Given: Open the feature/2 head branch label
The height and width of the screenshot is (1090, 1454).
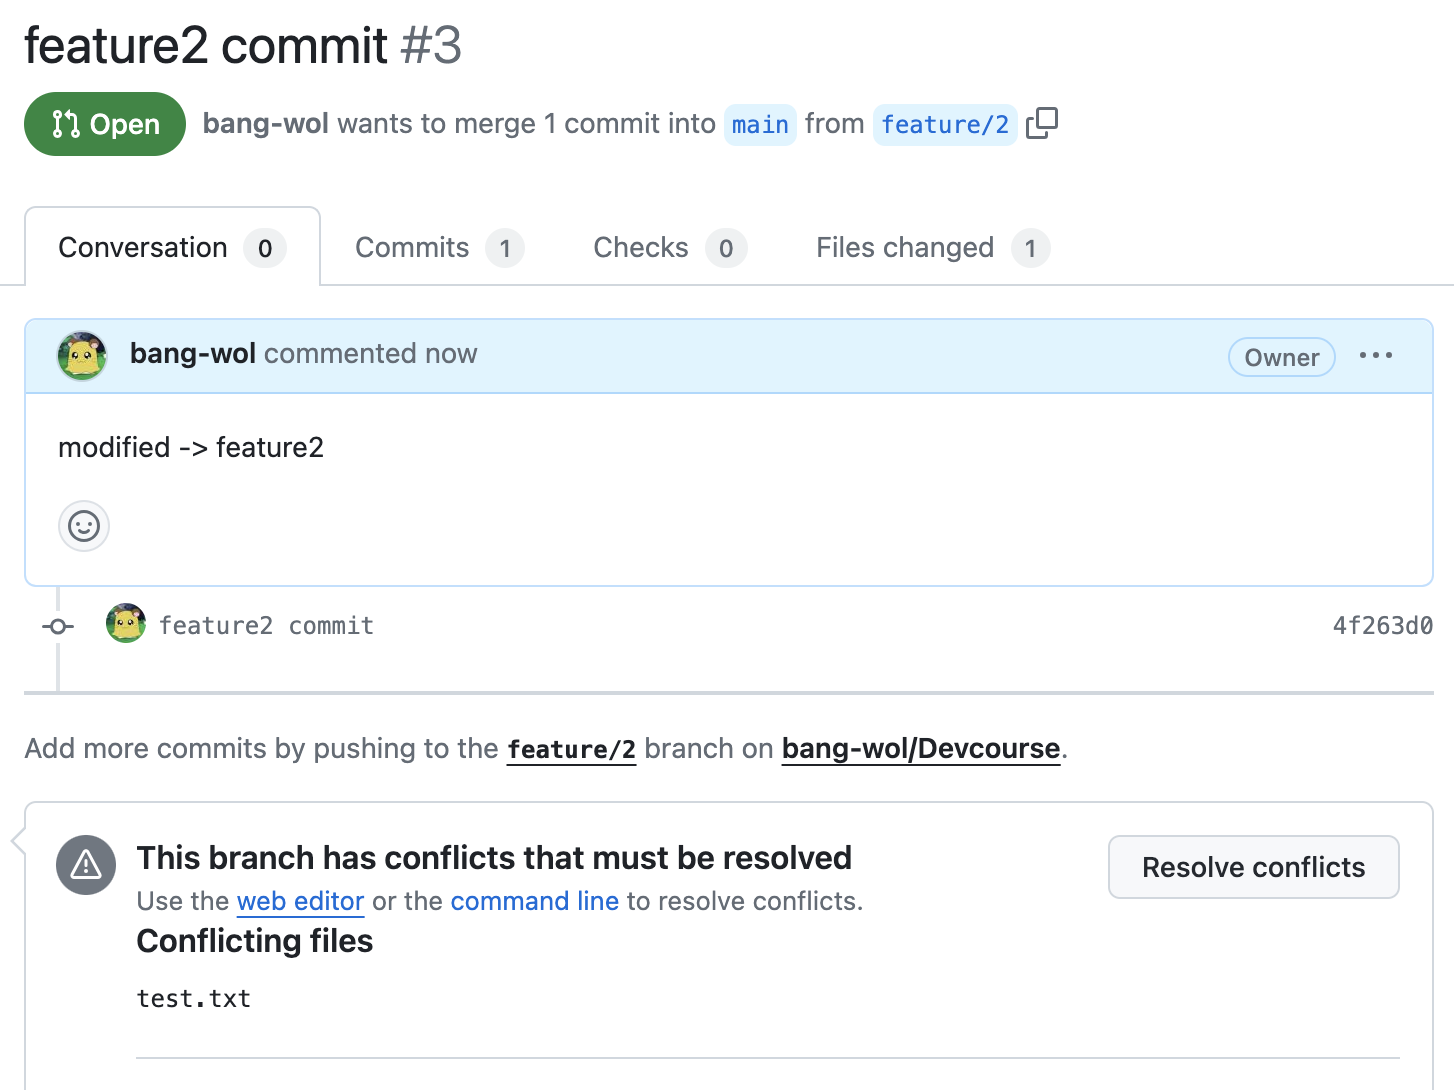Looking at the screenshot, I should (x=944, y=125).
